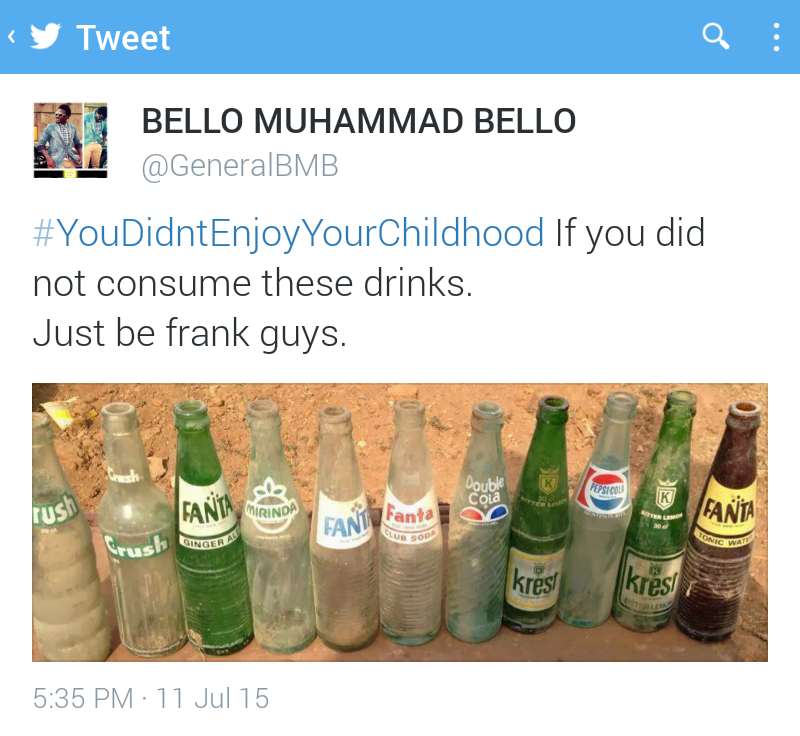Open the three-dot overflow menu
800x736 pixels.
[776, 37]
